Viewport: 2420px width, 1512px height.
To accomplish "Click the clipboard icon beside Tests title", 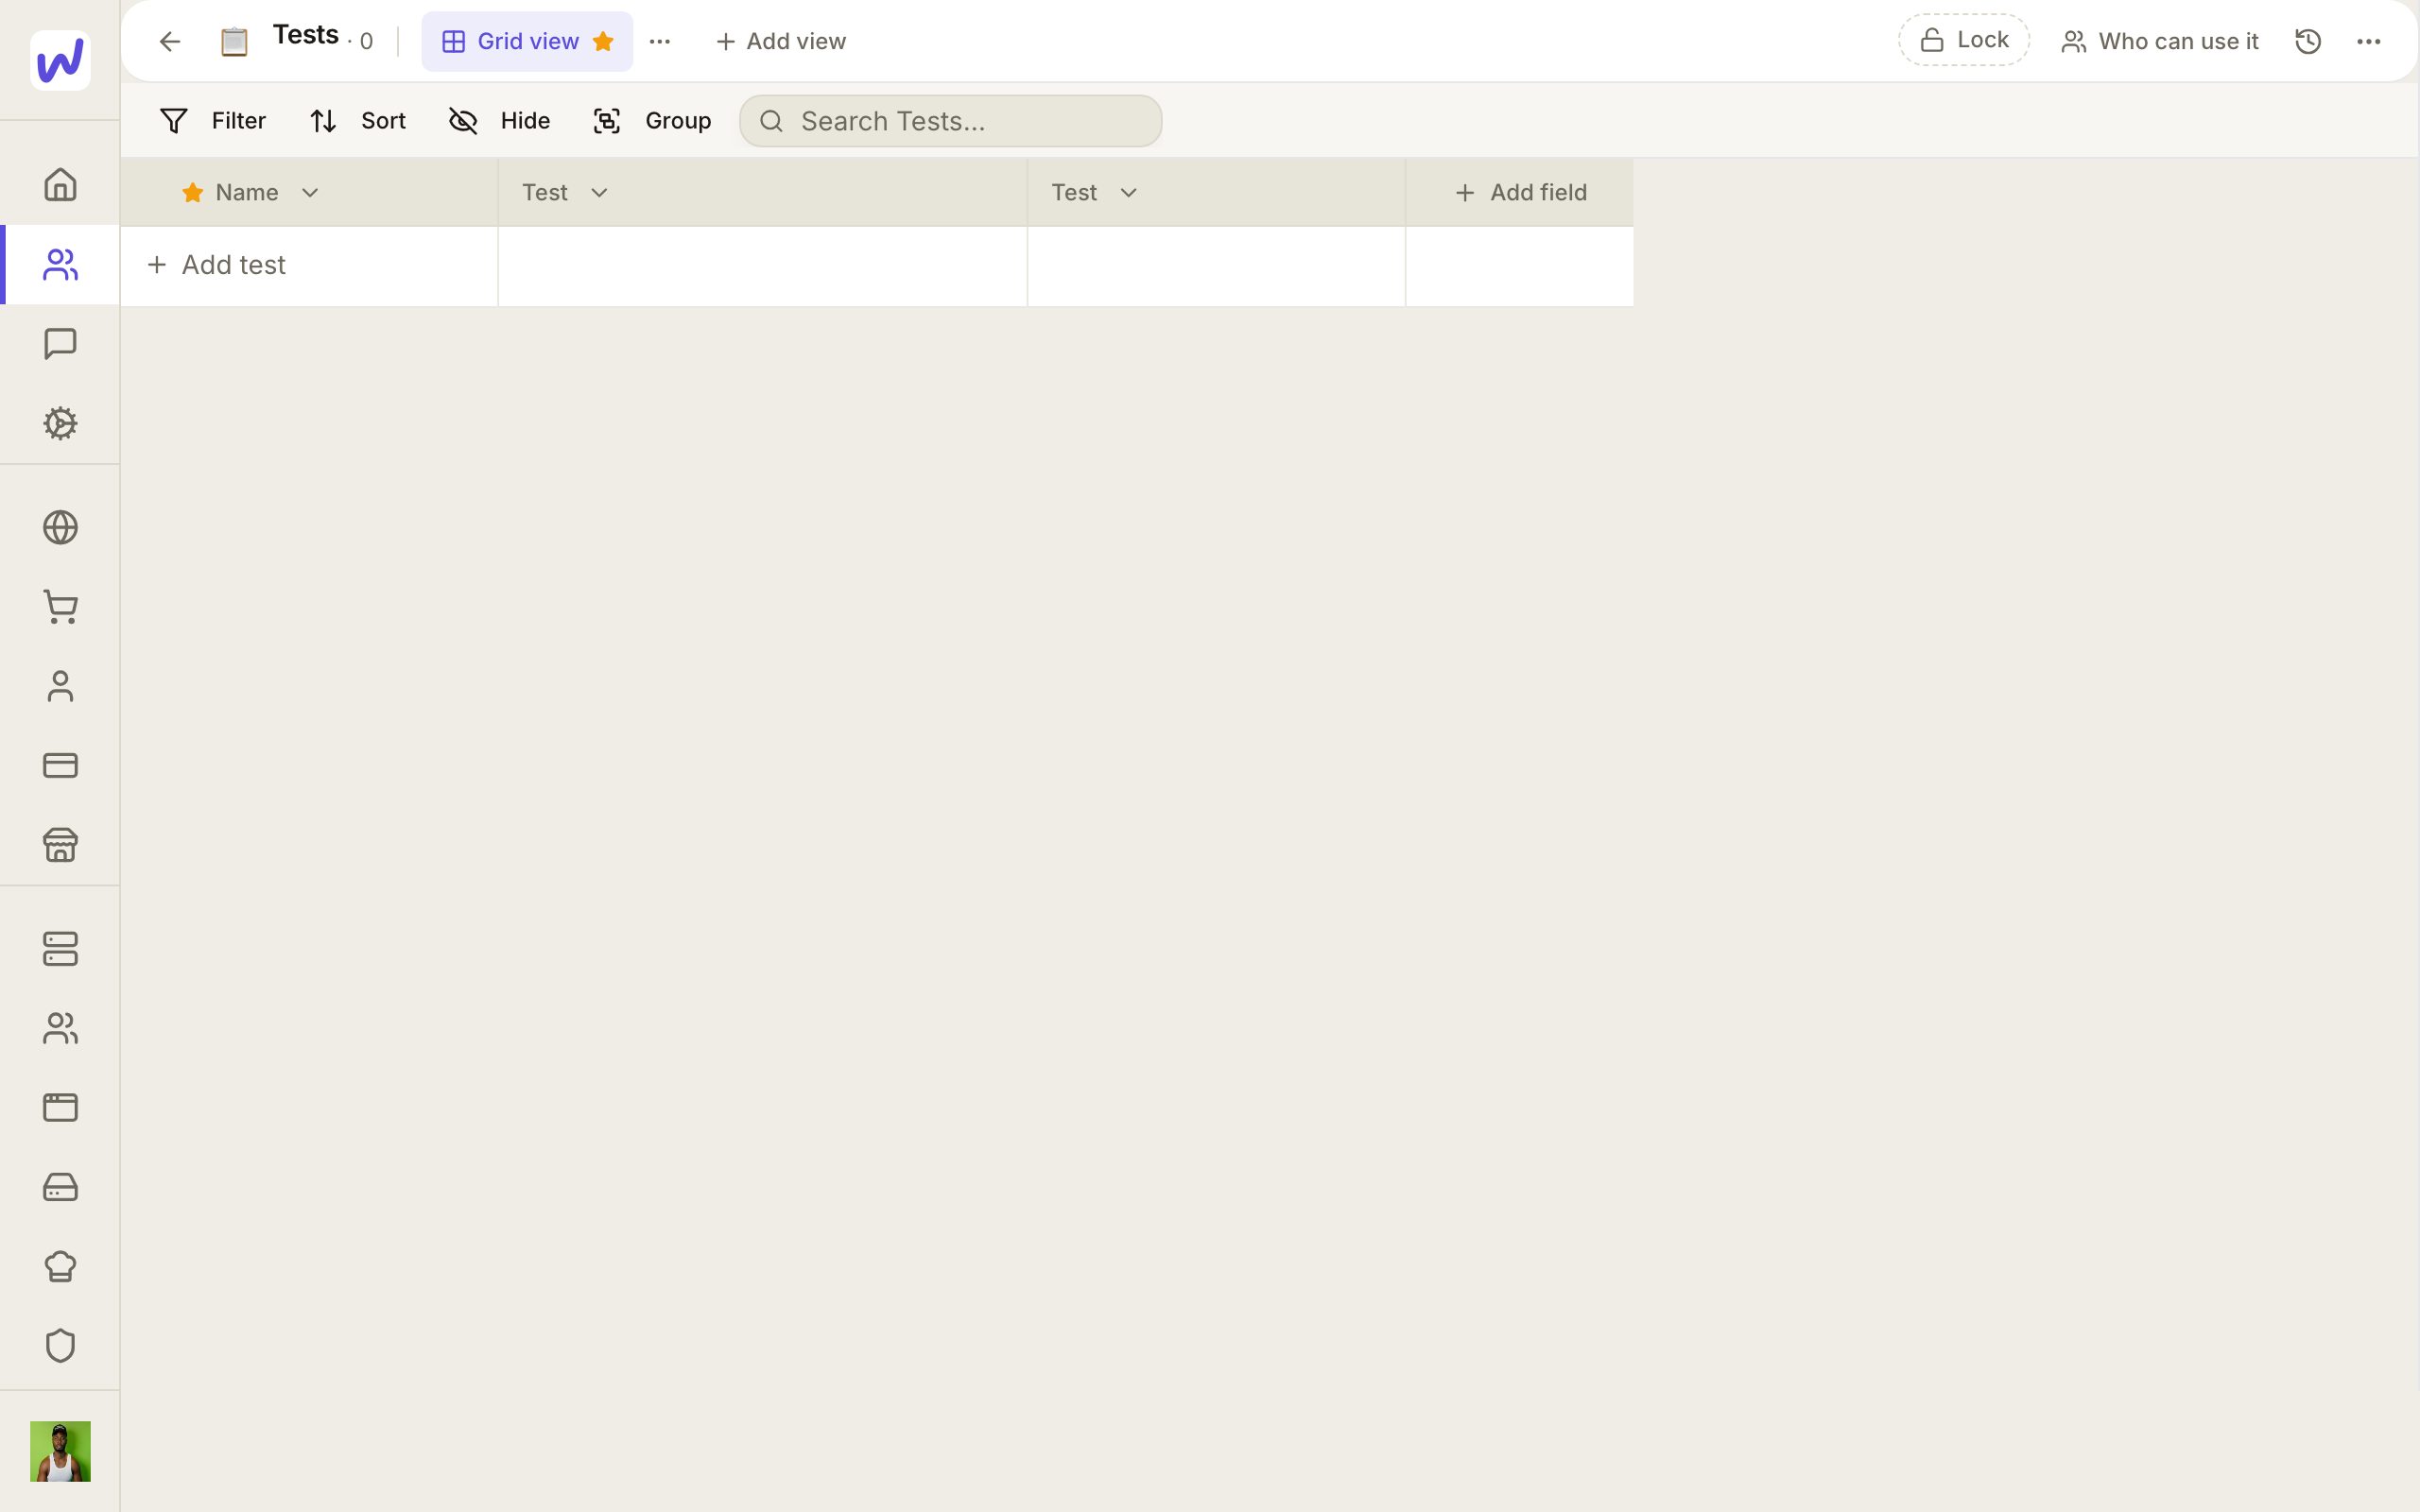I will [234, 42].
